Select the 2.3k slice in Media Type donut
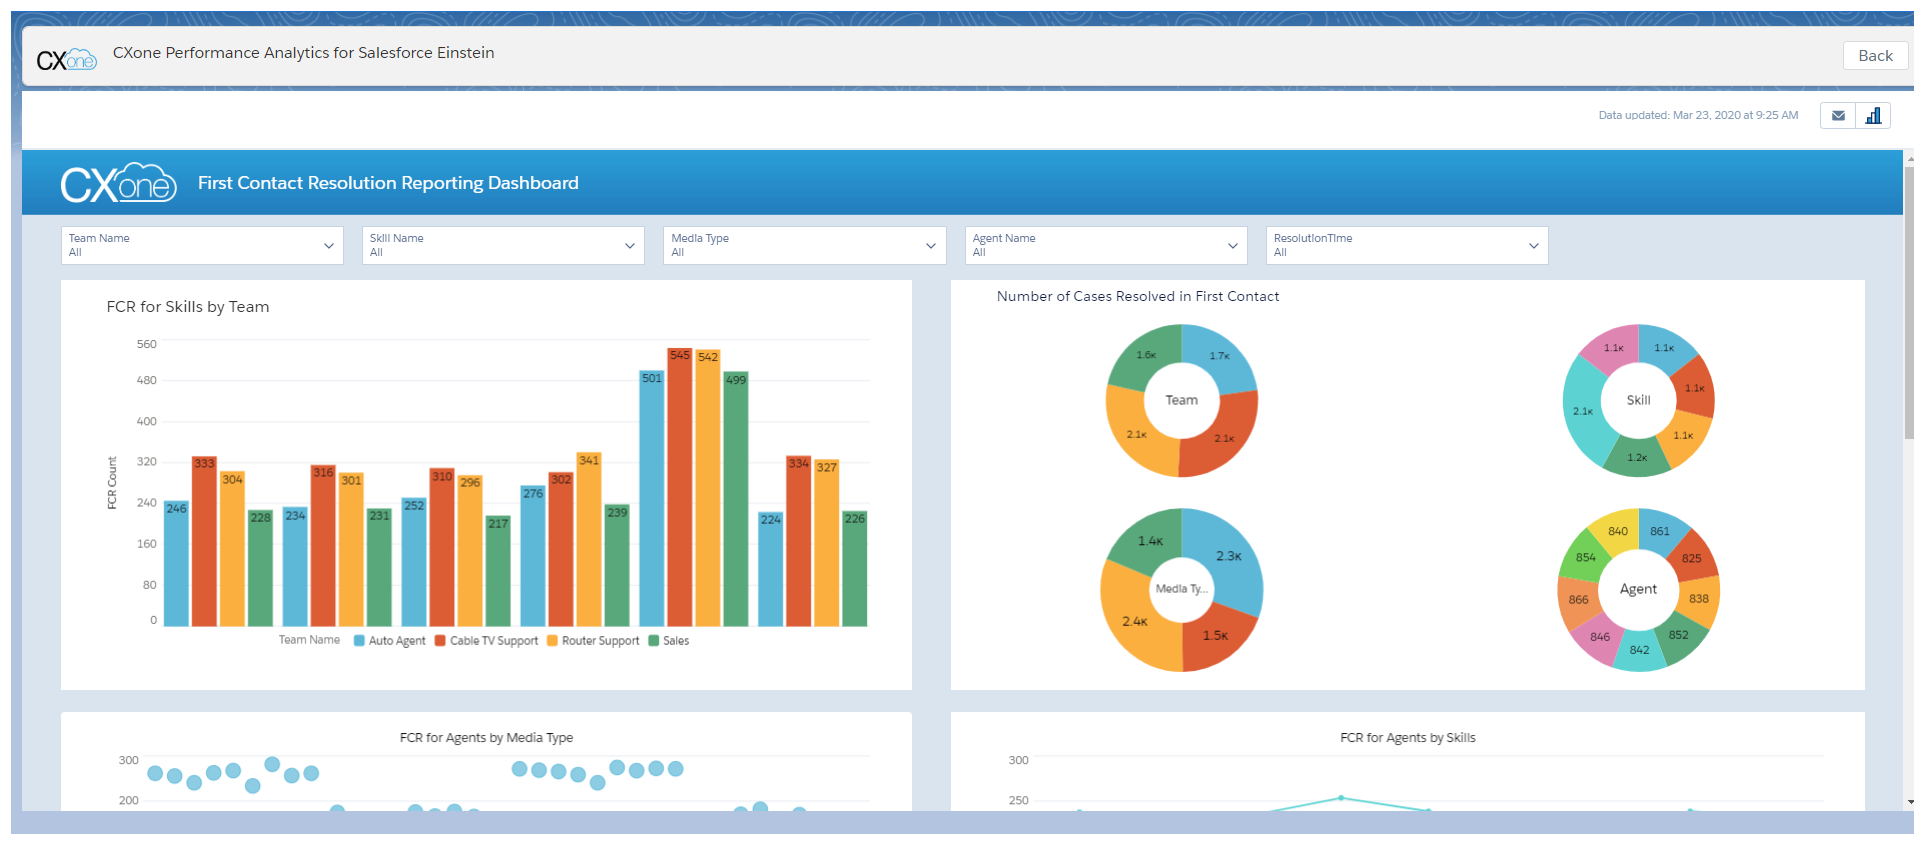Screen dimensions: 1926x846 pos(1229,556)
